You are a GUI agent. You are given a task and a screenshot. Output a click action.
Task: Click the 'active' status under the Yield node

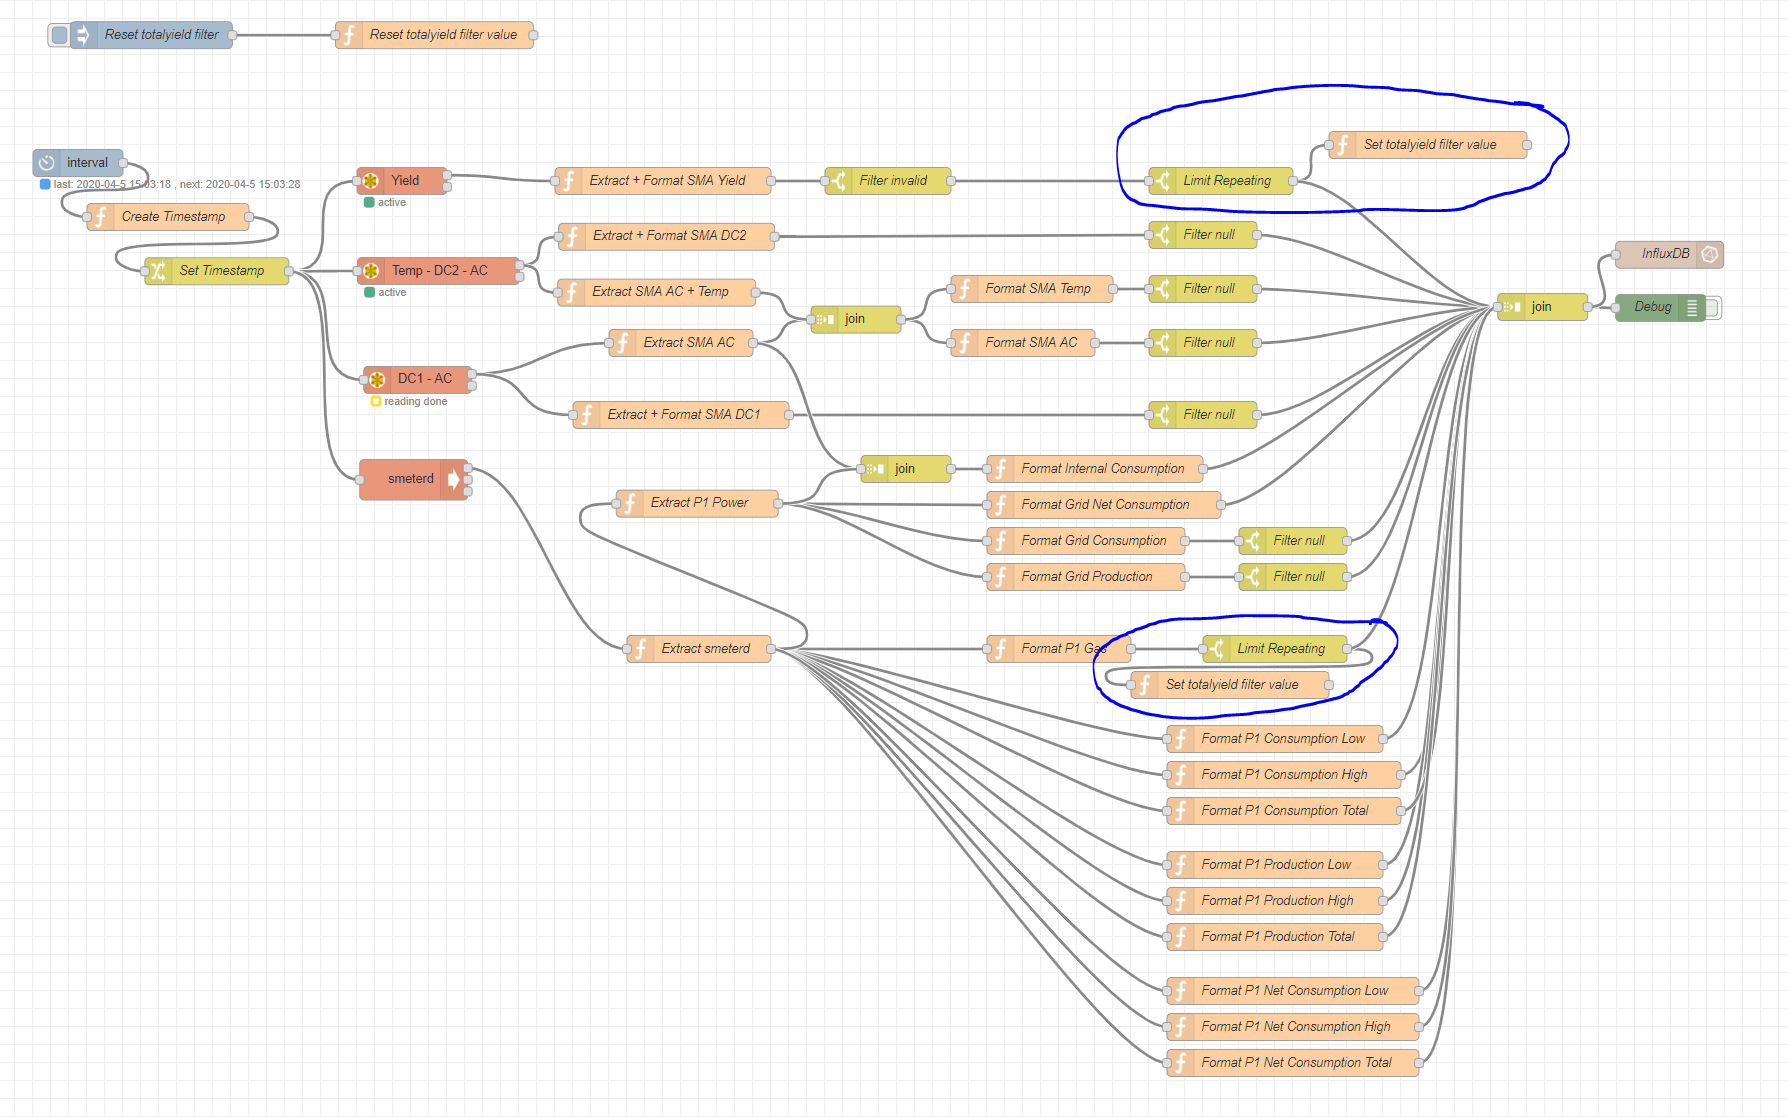pyautogui.click(x=386, y=203)
